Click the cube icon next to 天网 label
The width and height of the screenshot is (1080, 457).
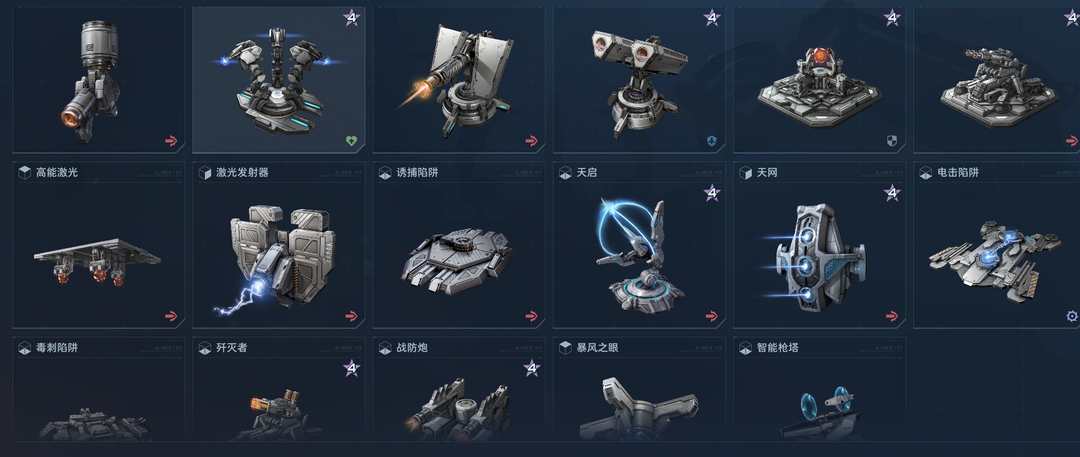pyautogui.click(x=745, y=172)
